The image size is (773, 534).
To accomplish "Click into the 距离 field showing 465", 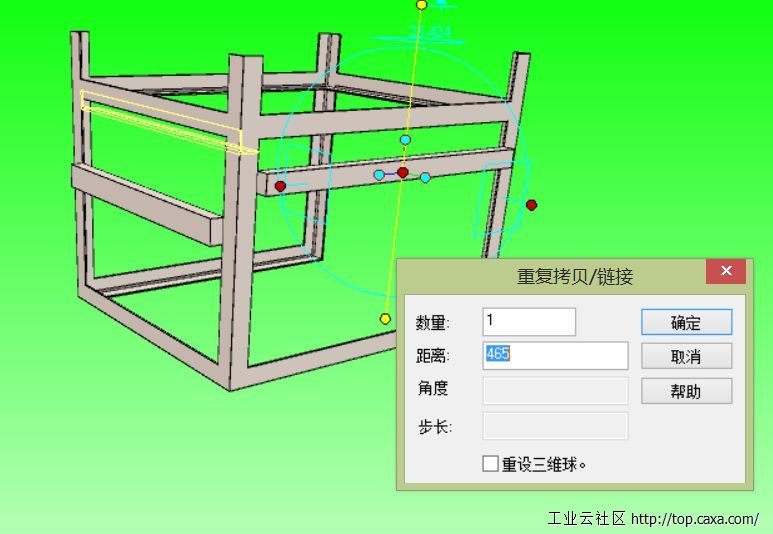I will [556, 356].
